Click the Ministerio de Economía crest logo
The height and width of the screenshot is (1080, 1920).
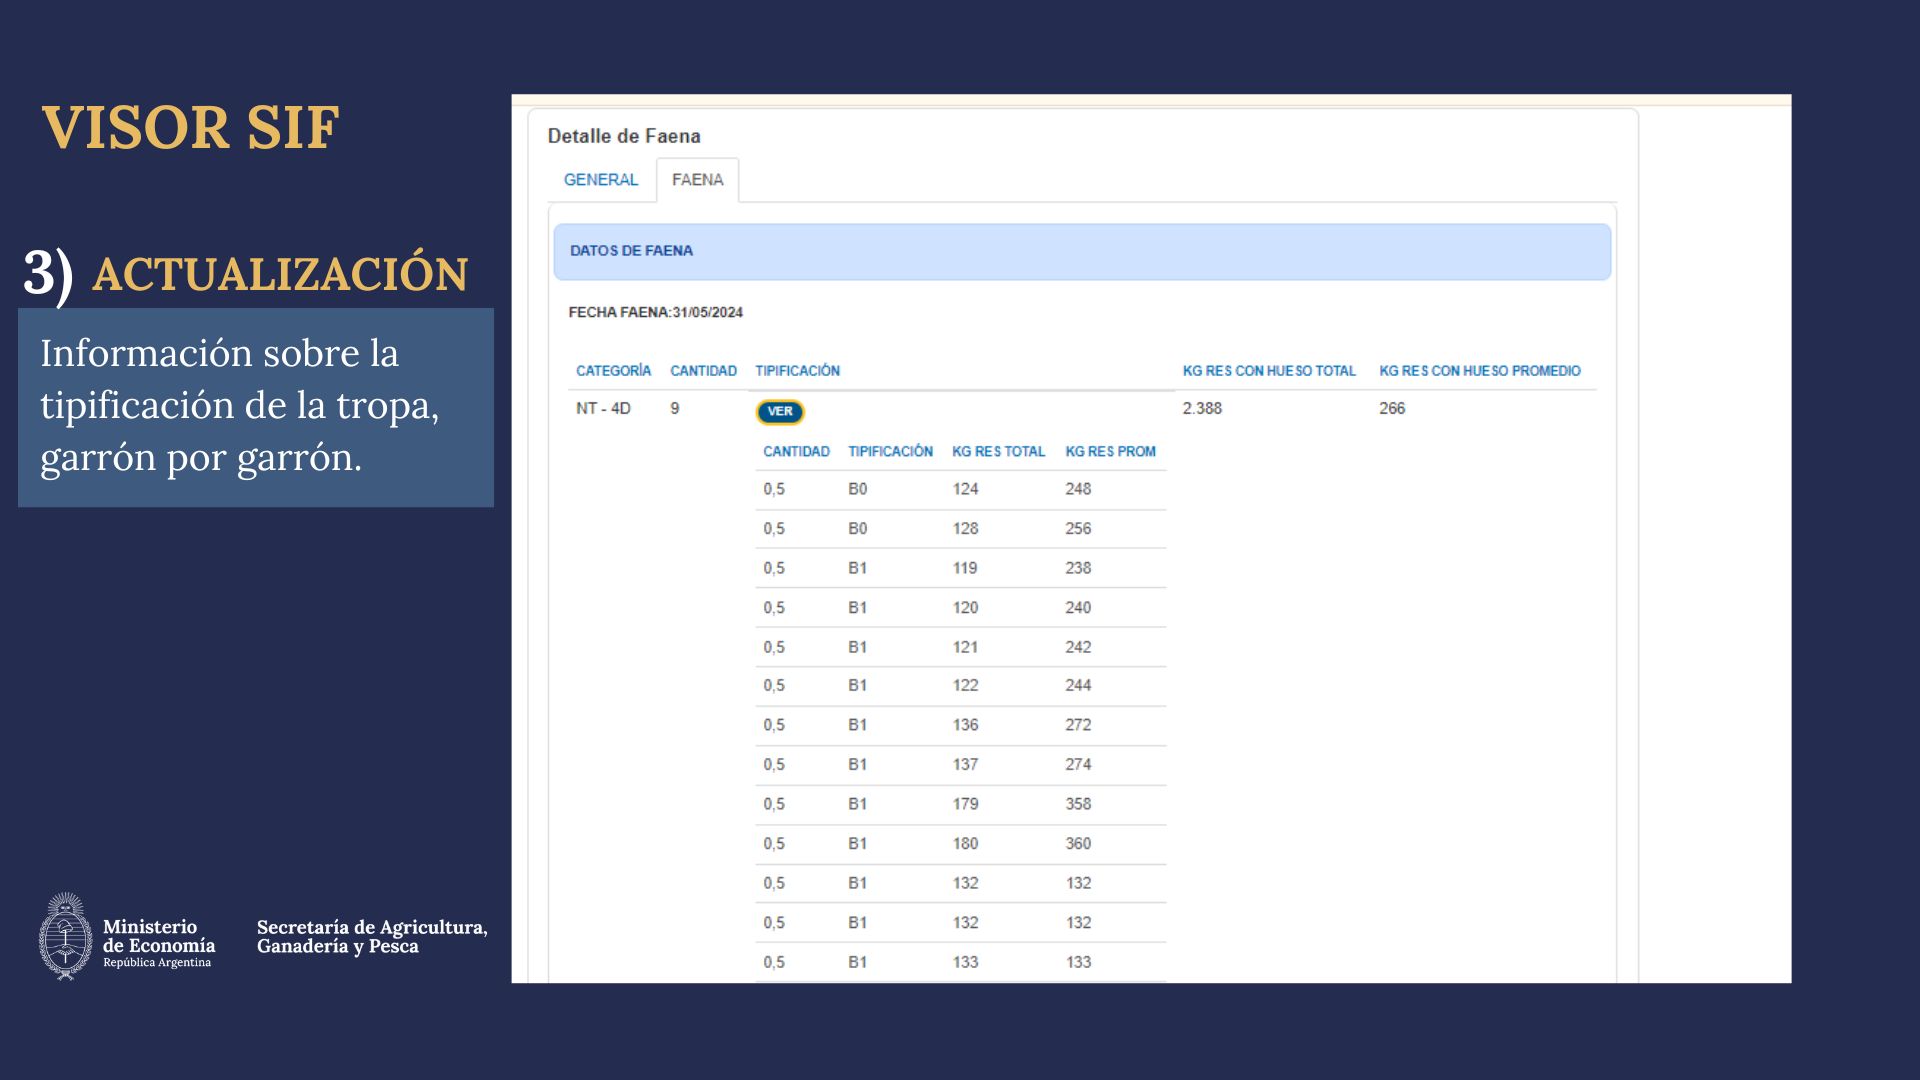66,936
